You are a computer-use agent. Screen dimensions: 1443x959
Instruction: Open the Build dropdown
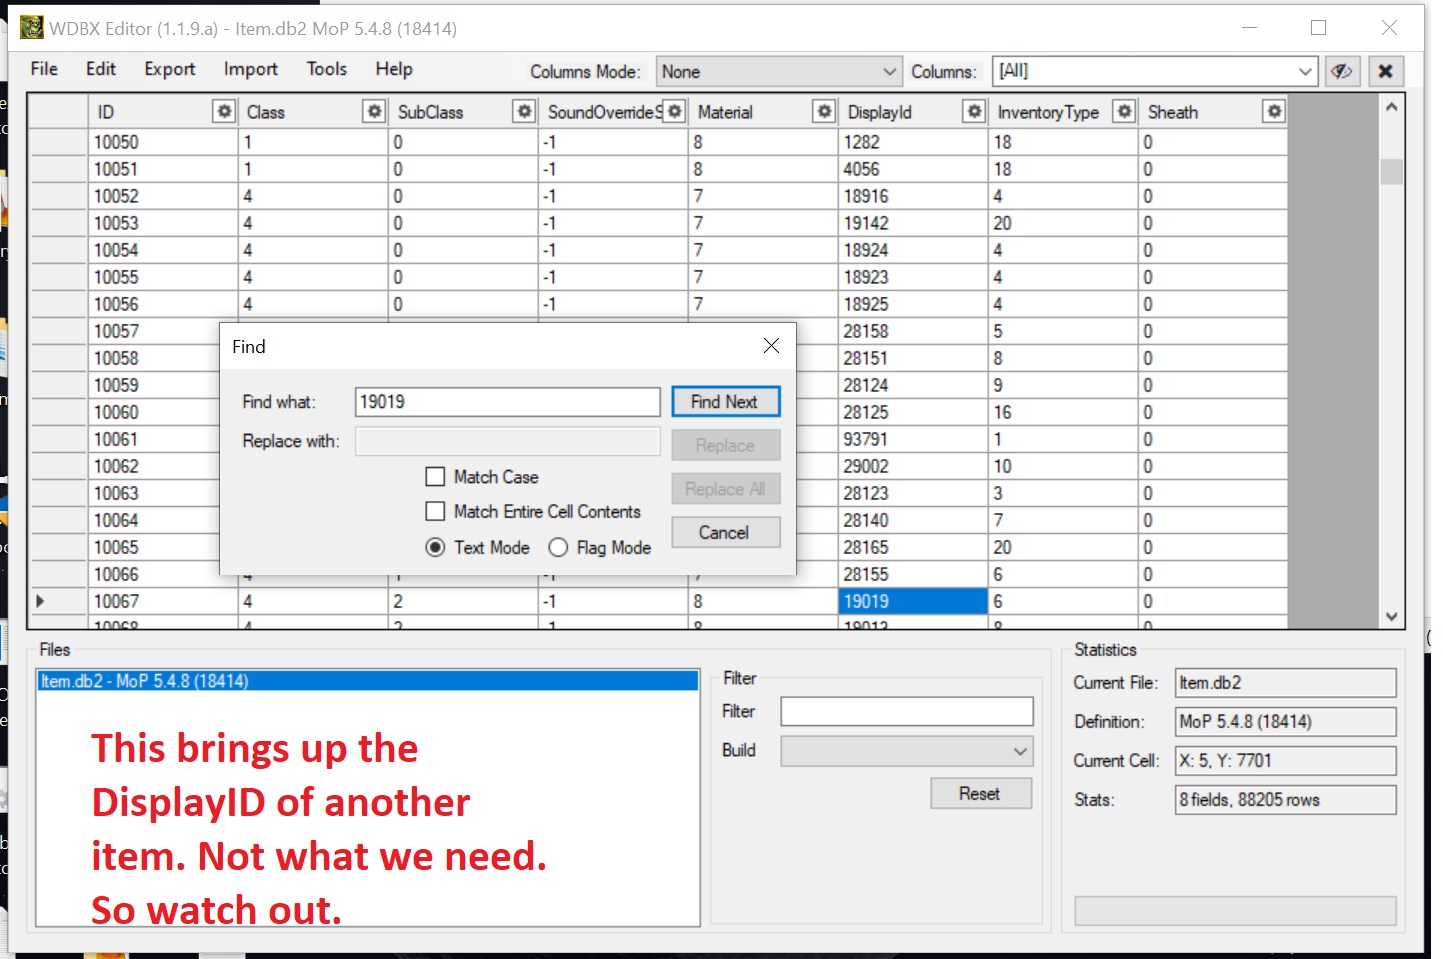[x=906, y=751]
